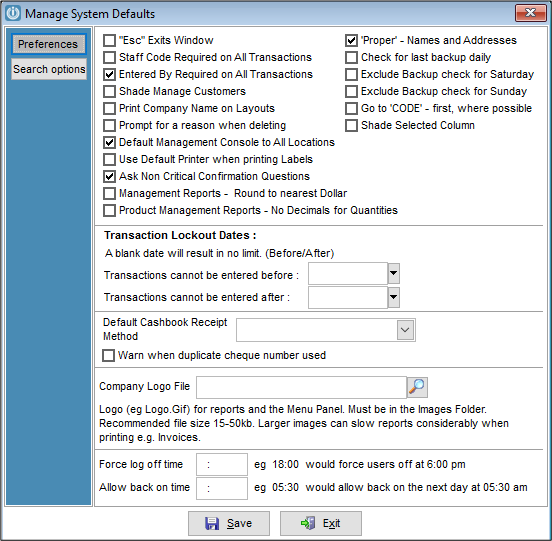The height and width of the screenshot is (541, 552).
Task: Click the magnifier icon beside Company Logo File
Action: [417, 387]
